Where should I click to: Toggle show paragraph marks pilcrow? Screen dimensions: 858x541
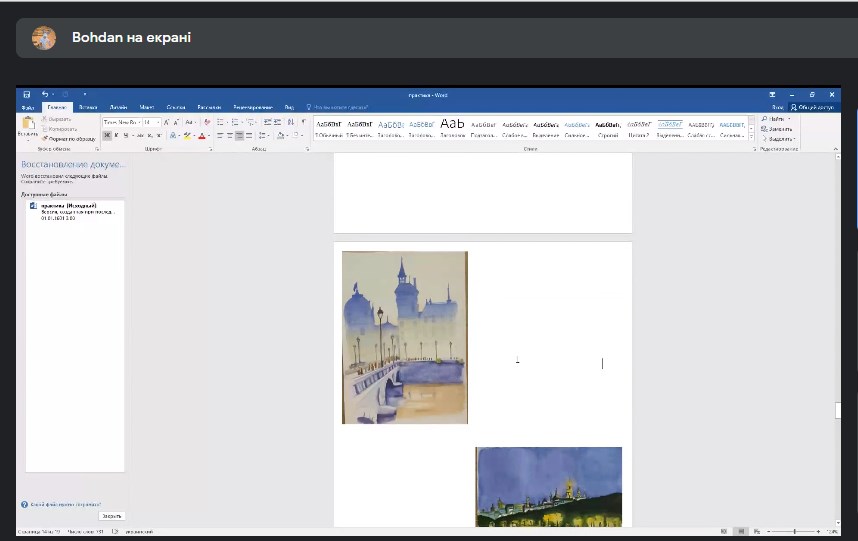(x=303, y=123)
